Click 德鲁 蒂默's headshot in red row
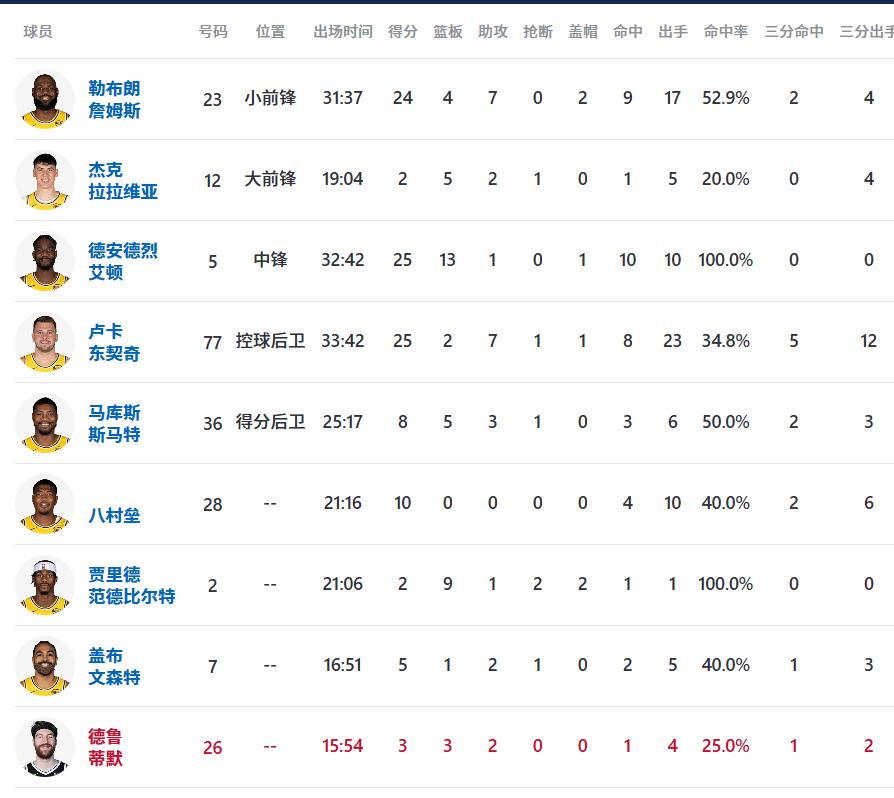This screenshot has width=894, height=798. (45, 747)
